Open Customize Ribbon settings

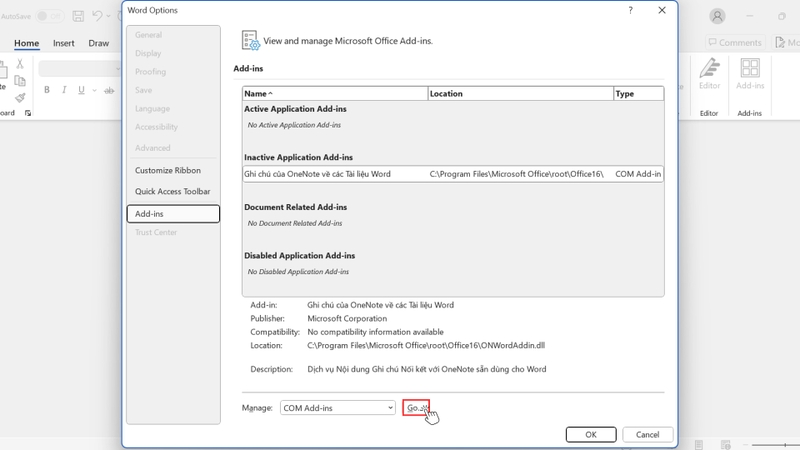(168, 170)
